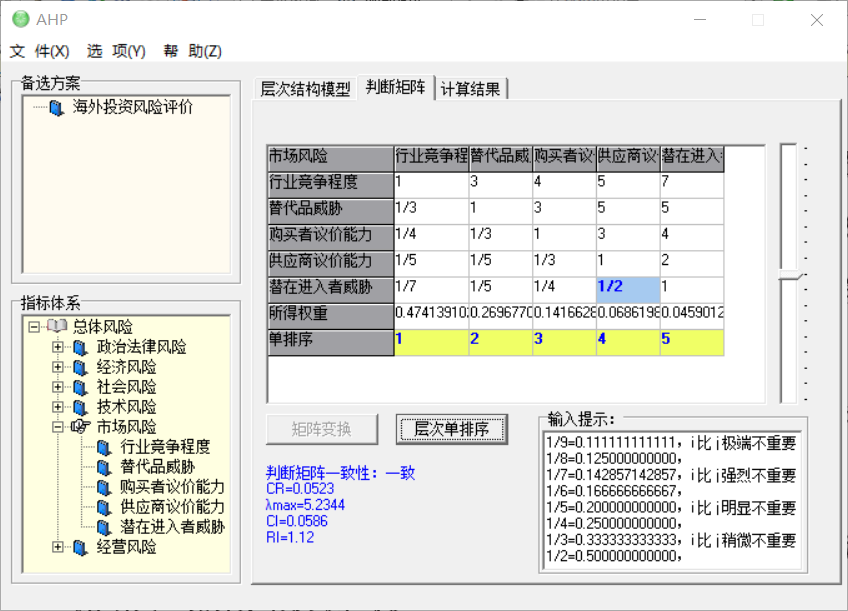Open the 选项(Y) menu
The height and width of the screenshot is (611, 848).
116,51
